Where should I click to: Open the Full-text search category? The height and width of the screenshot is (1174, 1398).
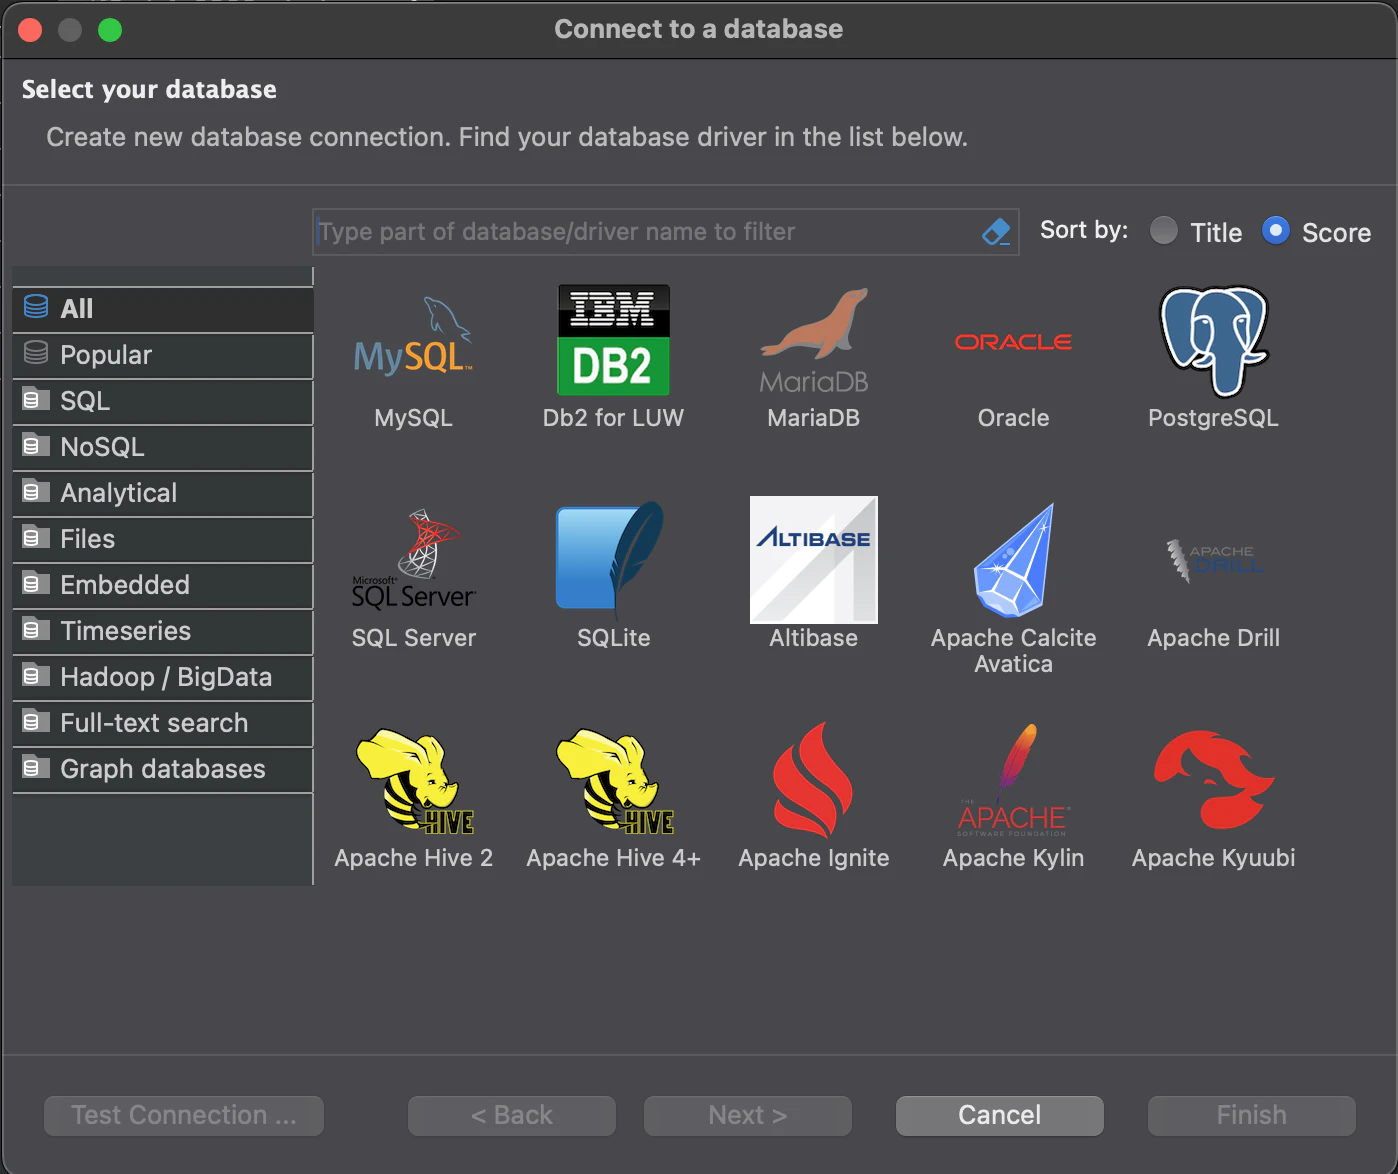(x=163, y=723)
